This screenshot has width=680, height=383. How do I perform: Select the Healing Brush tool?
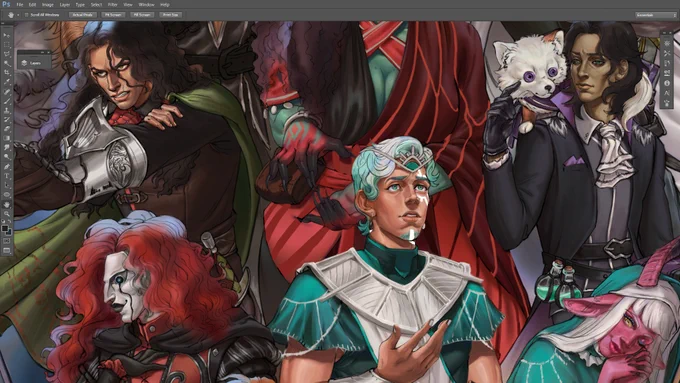point(7,91)
